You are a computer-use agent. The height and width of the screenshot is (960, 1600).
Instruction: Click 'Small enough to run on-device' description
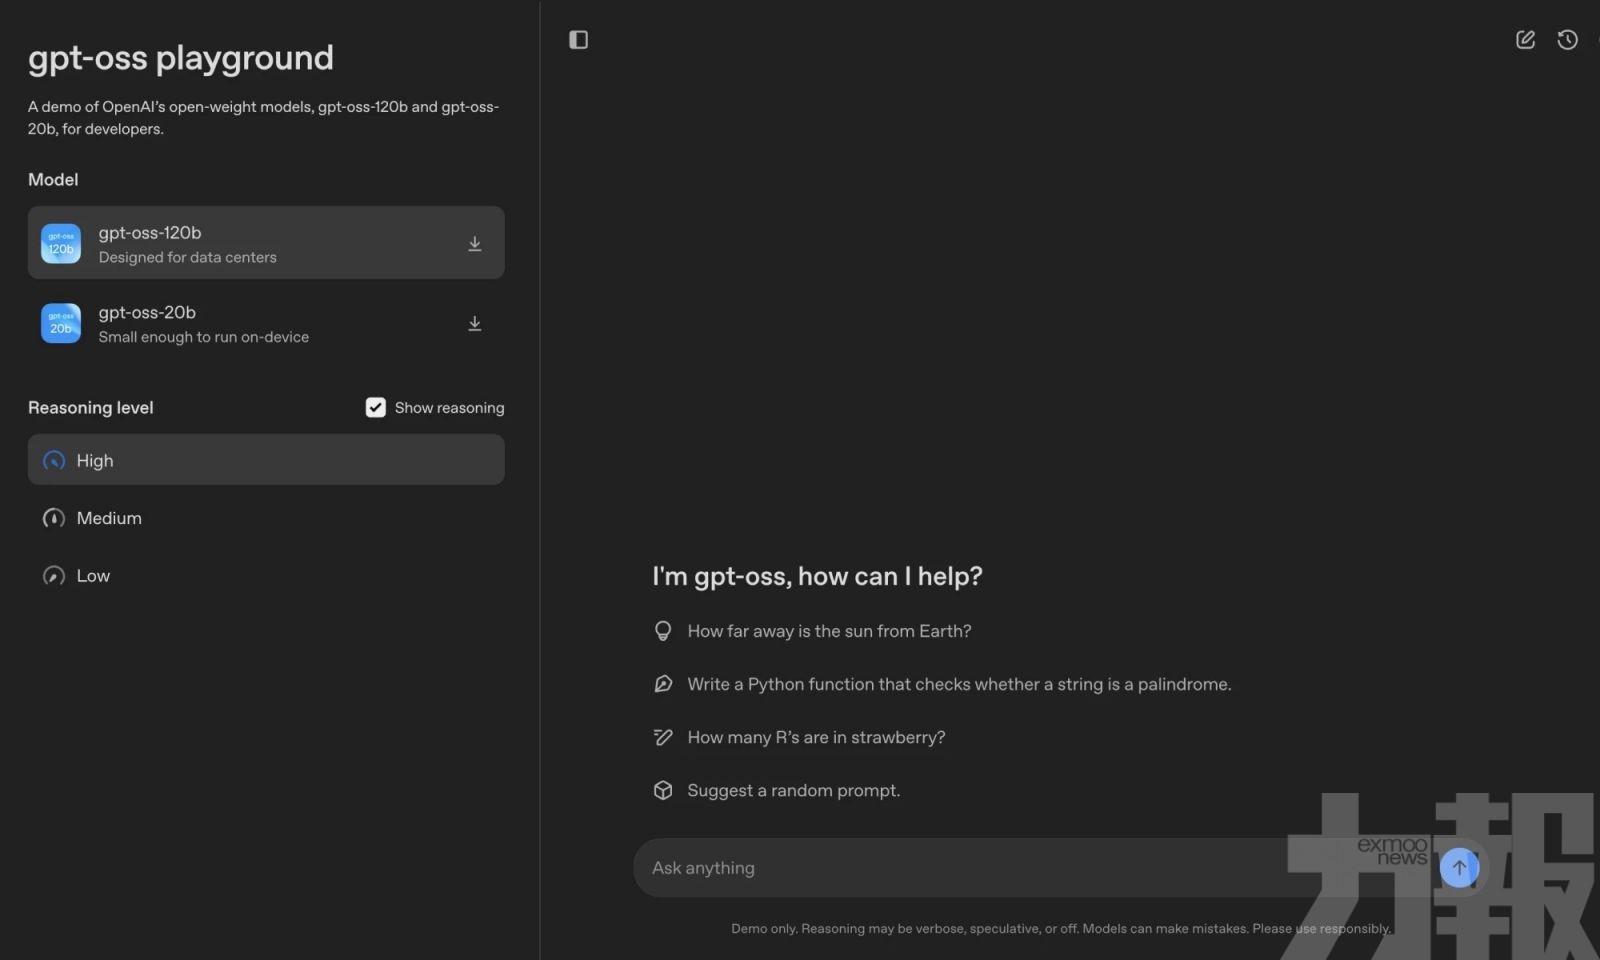point(204,337)
